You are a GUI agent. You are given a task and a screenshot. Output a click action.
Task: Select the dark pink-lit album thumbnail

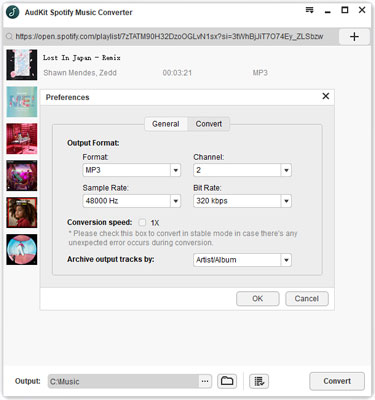coord(22,176)
